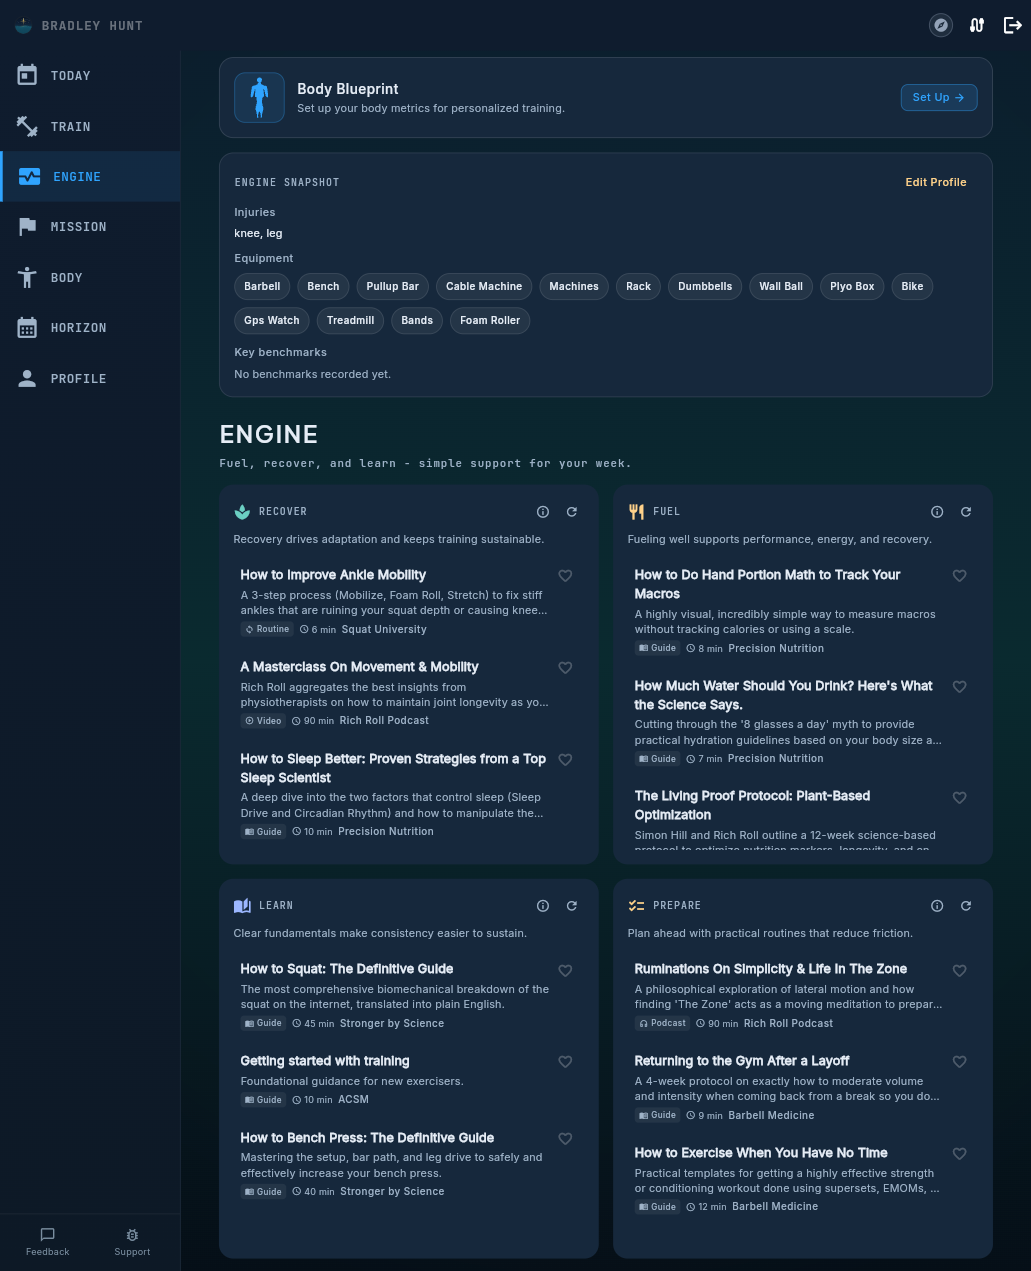This screenshot has height=1271, width=1031.
Task: Go to the Mission sidebar item
Action: (78, 227)
